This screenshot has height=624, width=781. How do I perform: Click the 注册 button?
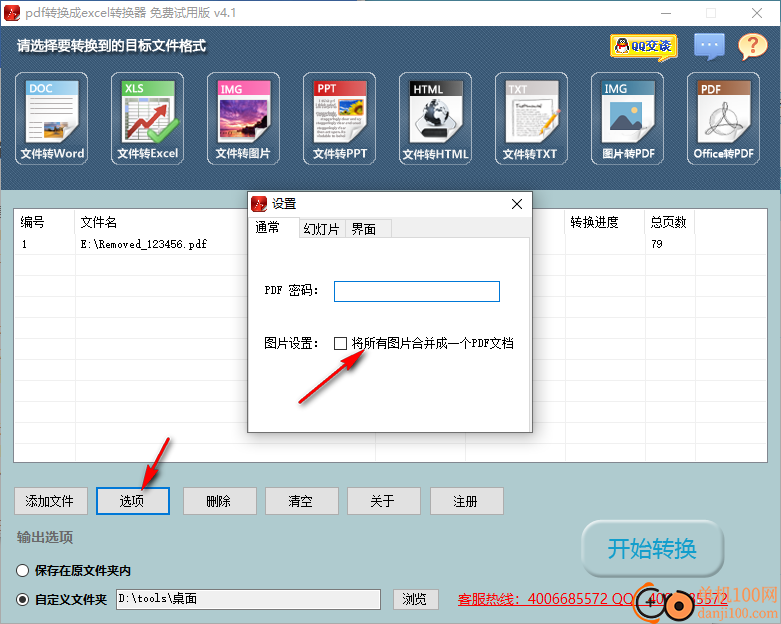coord(466,501)
